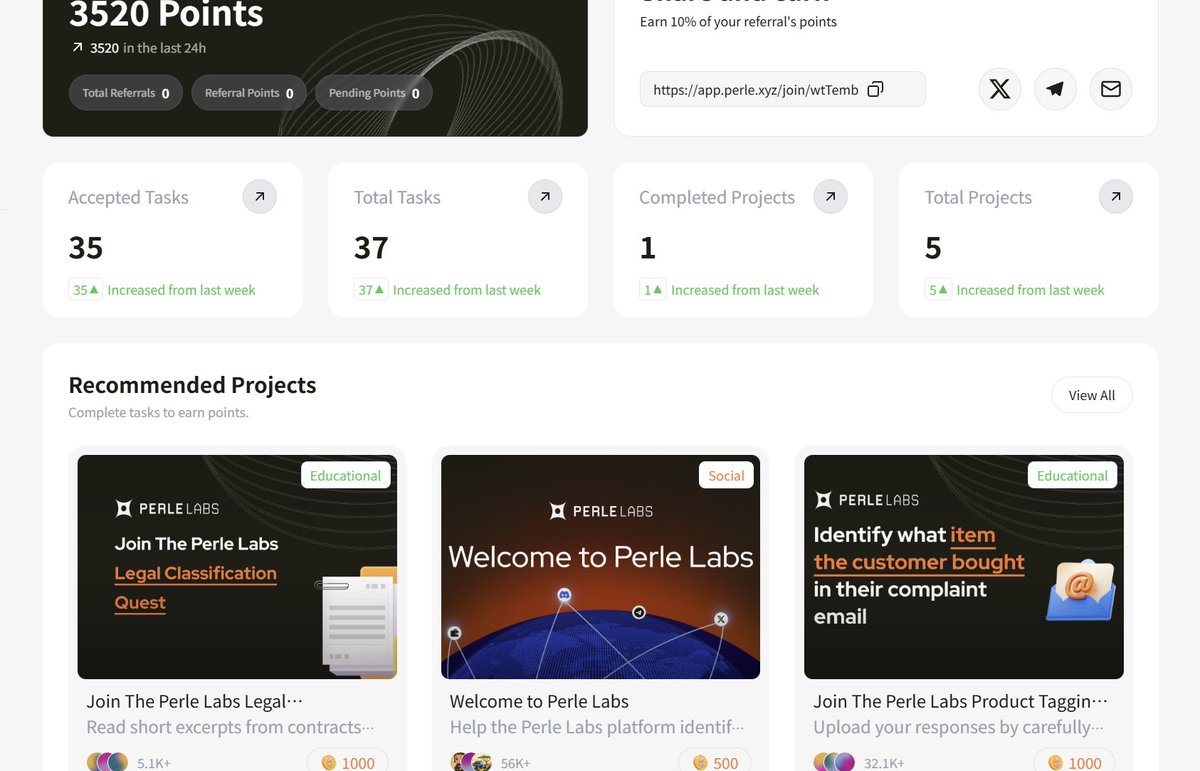
Task: Select the referral URL field
Action: 783,89
